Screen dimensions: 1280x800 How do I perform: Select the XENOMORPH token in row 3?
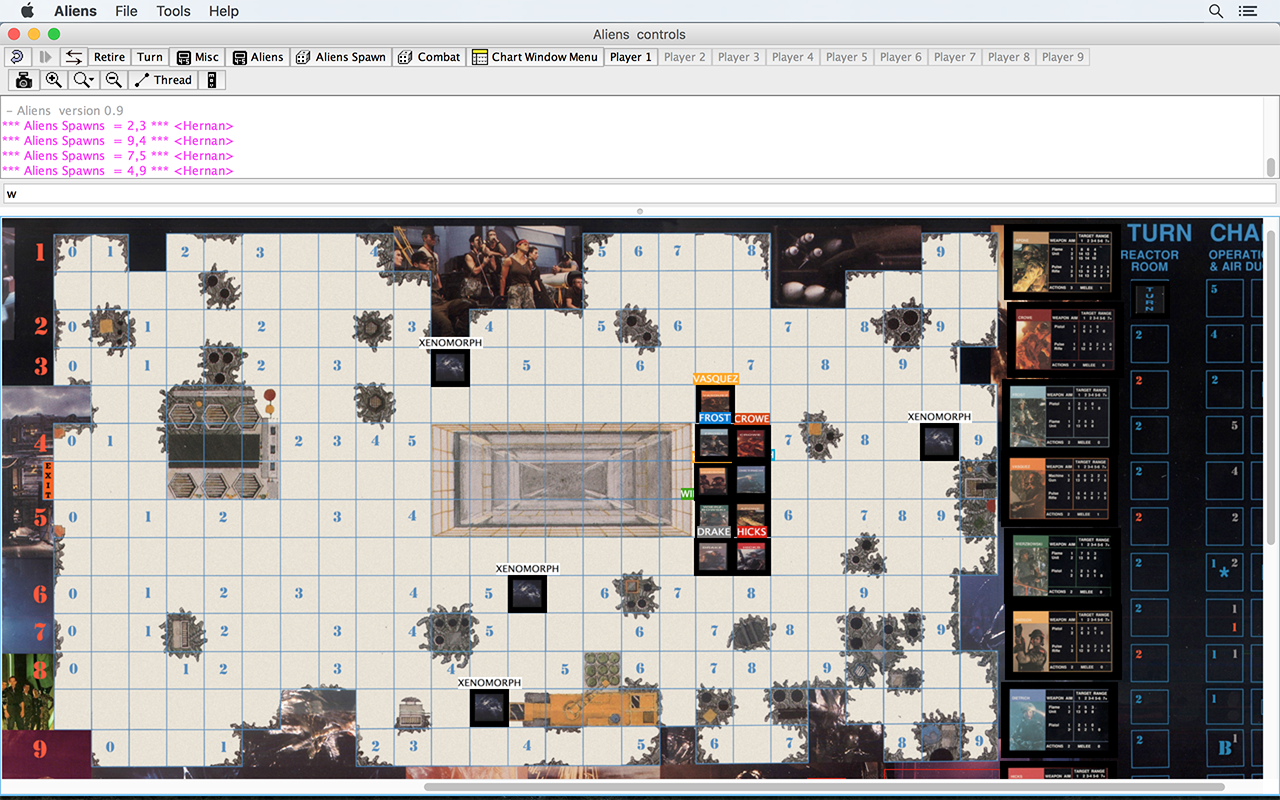[450, 367]
